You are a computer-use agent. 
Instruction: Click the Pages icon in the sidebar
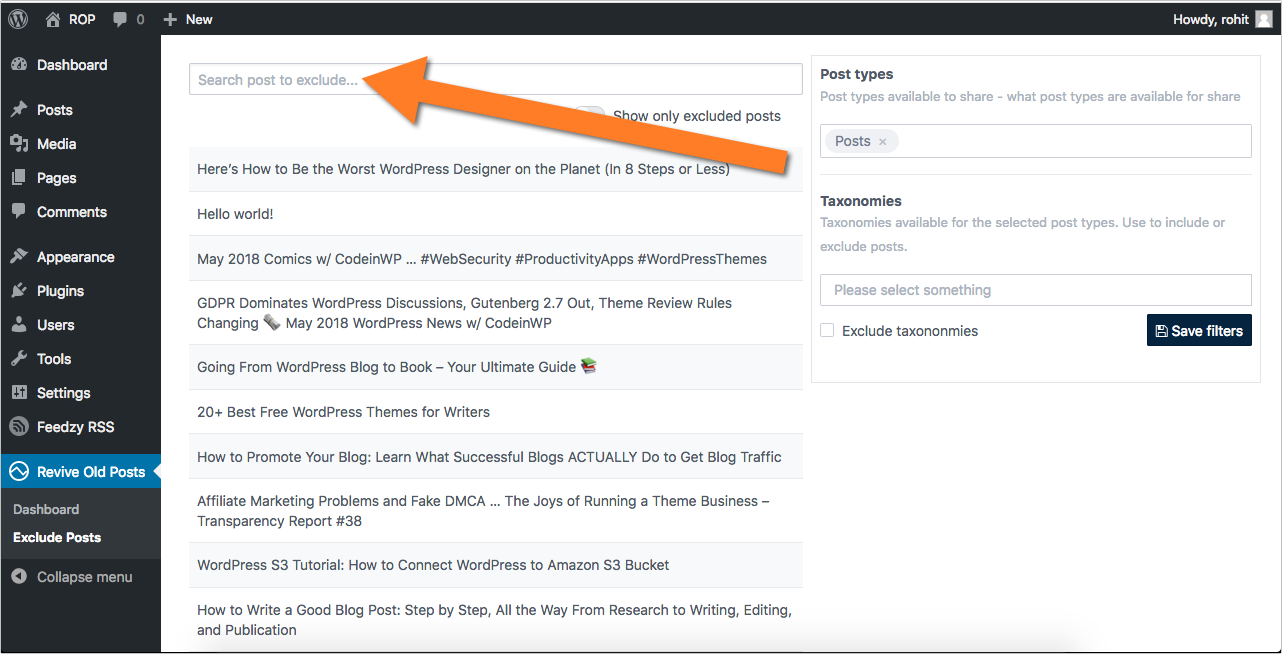coord(19,178)
